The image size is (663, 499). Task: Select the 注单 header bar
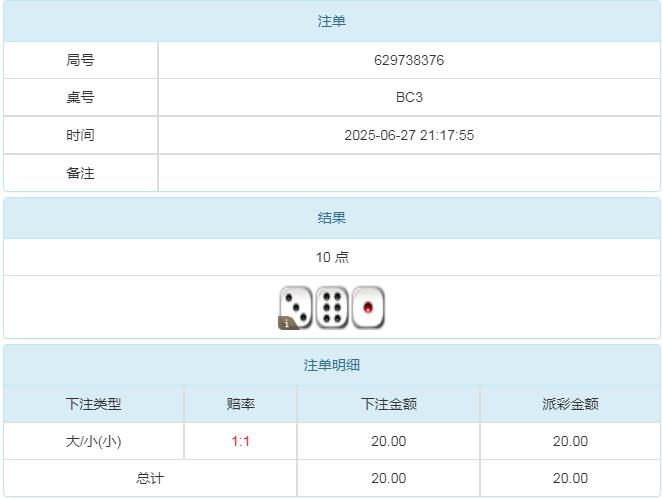(x=332, y=21)
